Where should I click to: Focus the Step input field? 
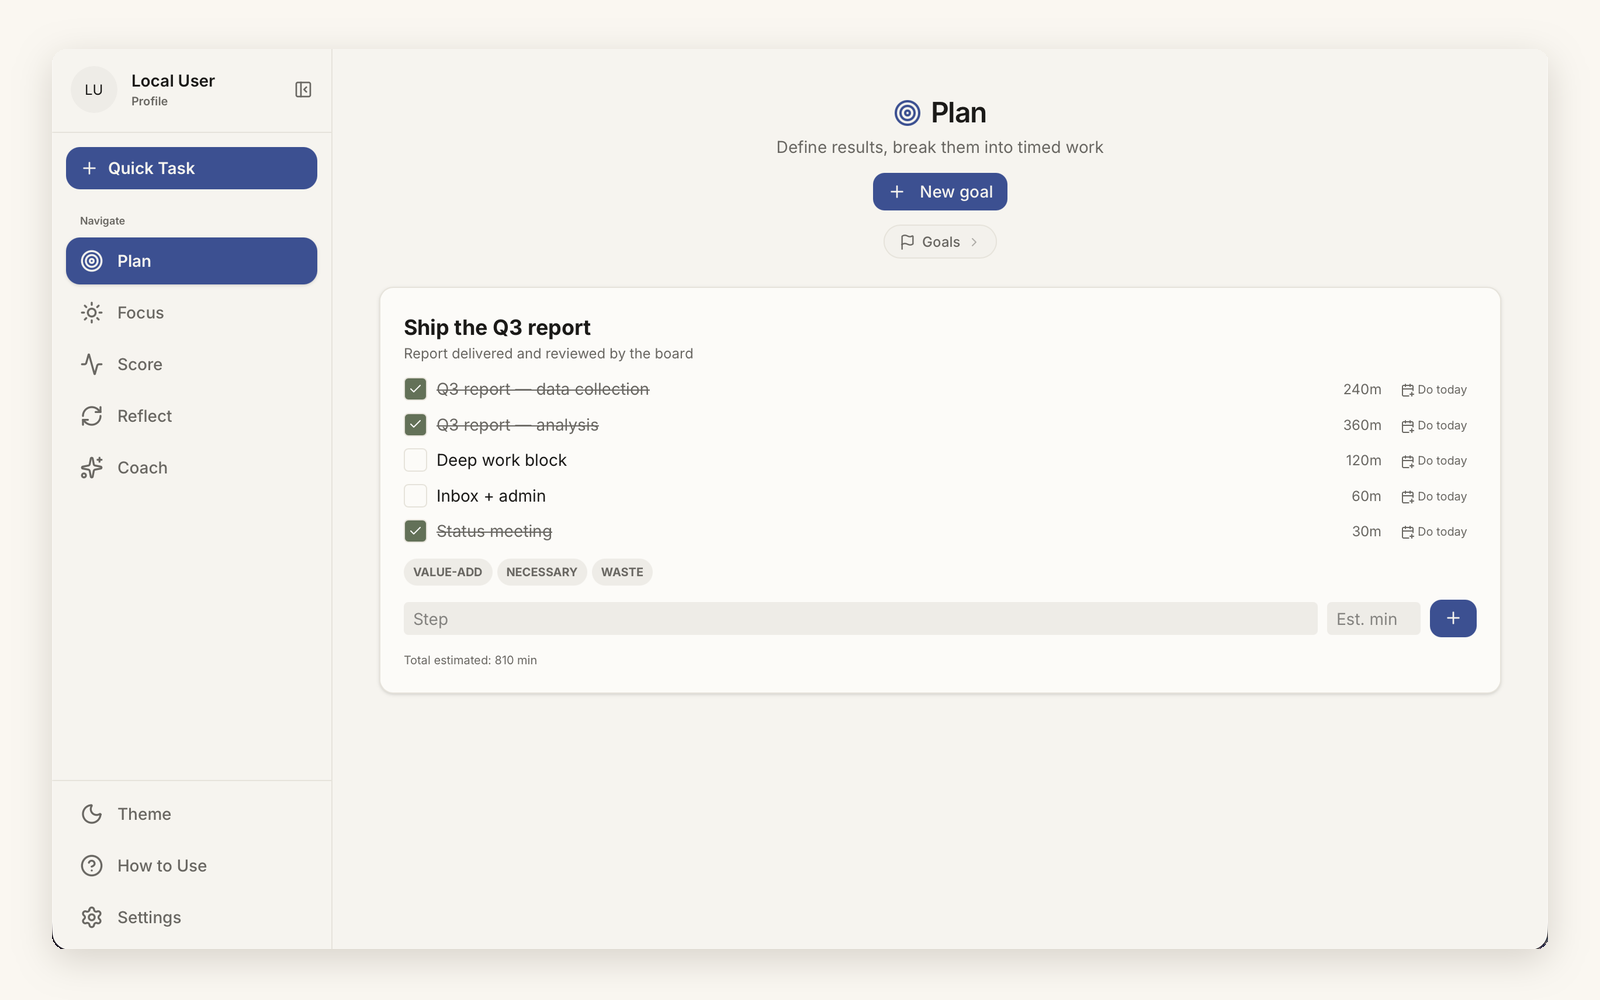click(860, 619)
